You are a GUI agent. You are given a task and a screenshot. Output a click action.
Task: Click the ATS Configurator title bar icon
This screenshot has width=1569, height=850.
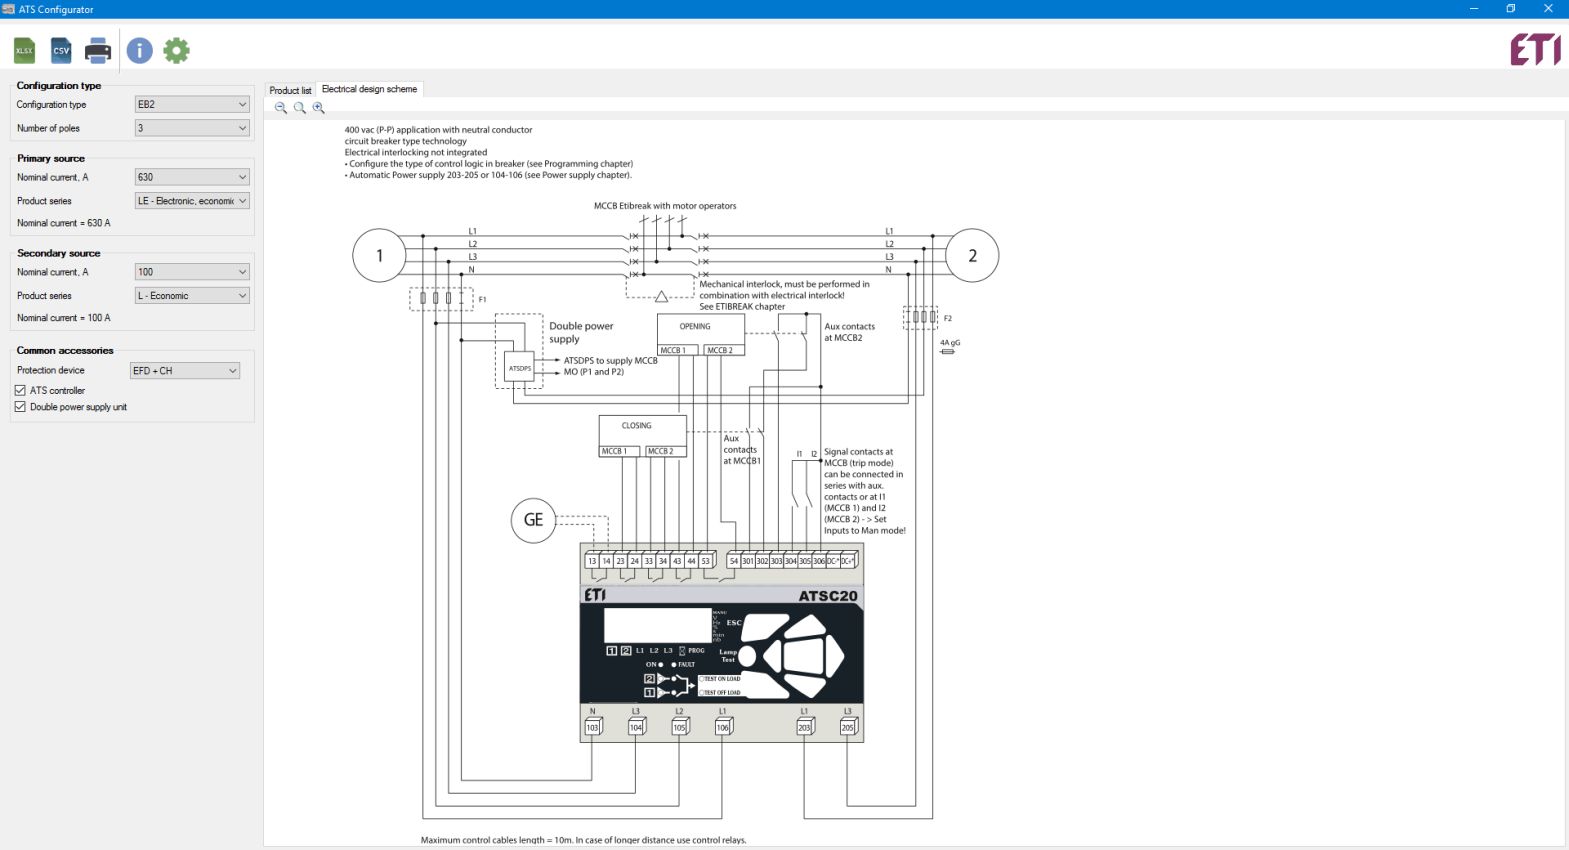(9, 9)
